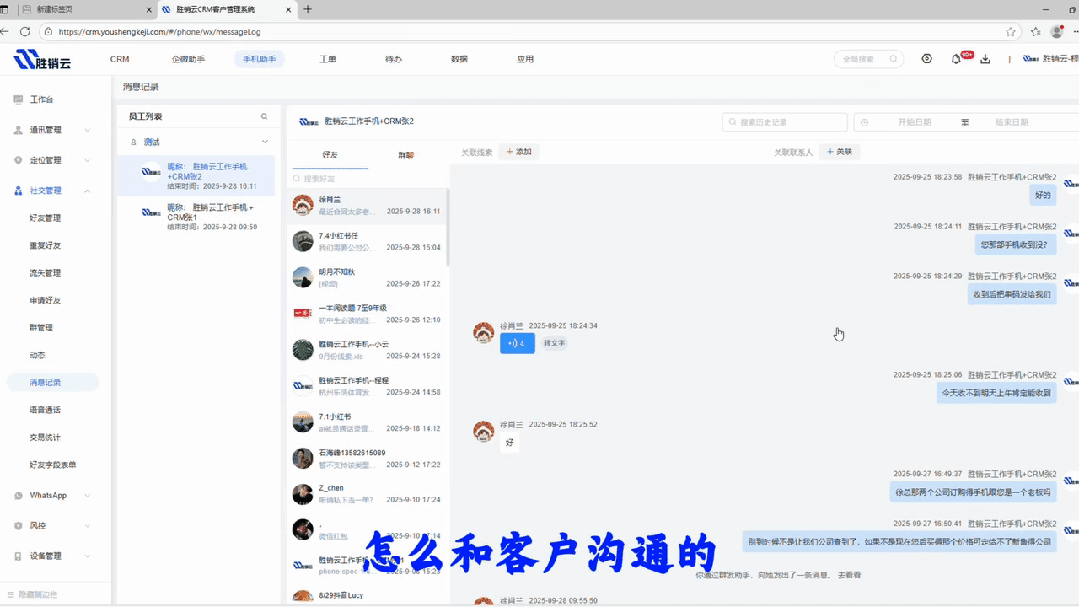Open the 企微助手 top menu
Image resolution: width=1079 pixels, height=607 pixels.
click(x=188, y=59)
